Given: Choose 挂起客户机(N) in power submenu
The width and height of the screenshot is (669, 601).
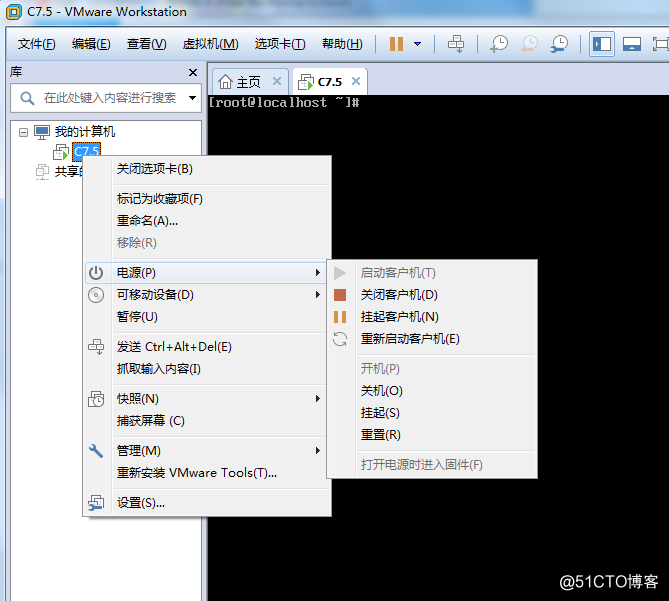Looking at the screenshot, I should 432,317.
